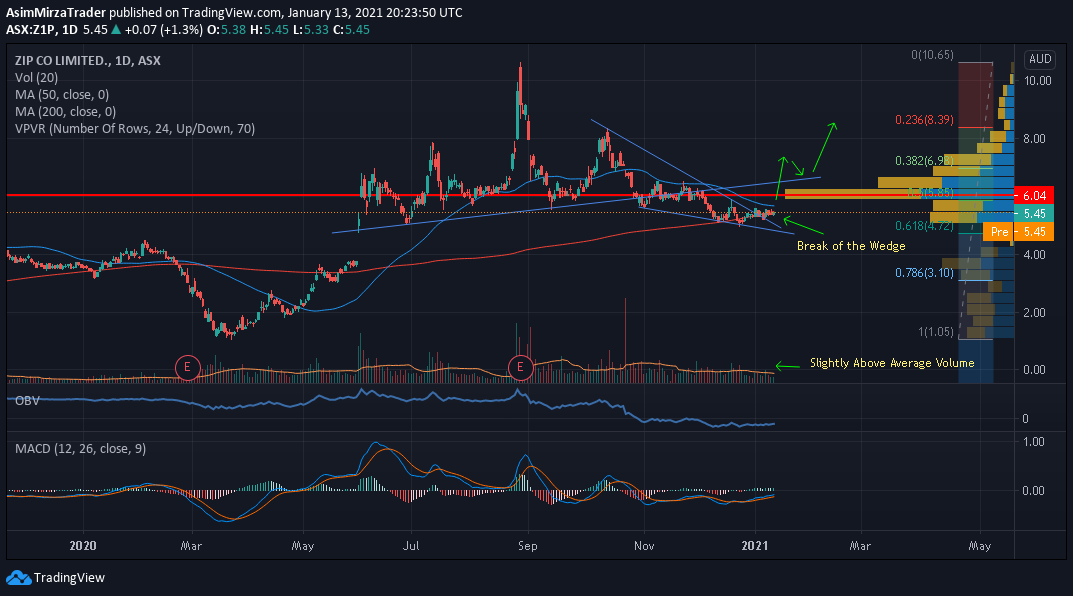Image resolution: width=1073 pixels, height=596 pixels.
Task: Click the 0.382(6.98) Fibonacci level label
Action: point(924,161)
